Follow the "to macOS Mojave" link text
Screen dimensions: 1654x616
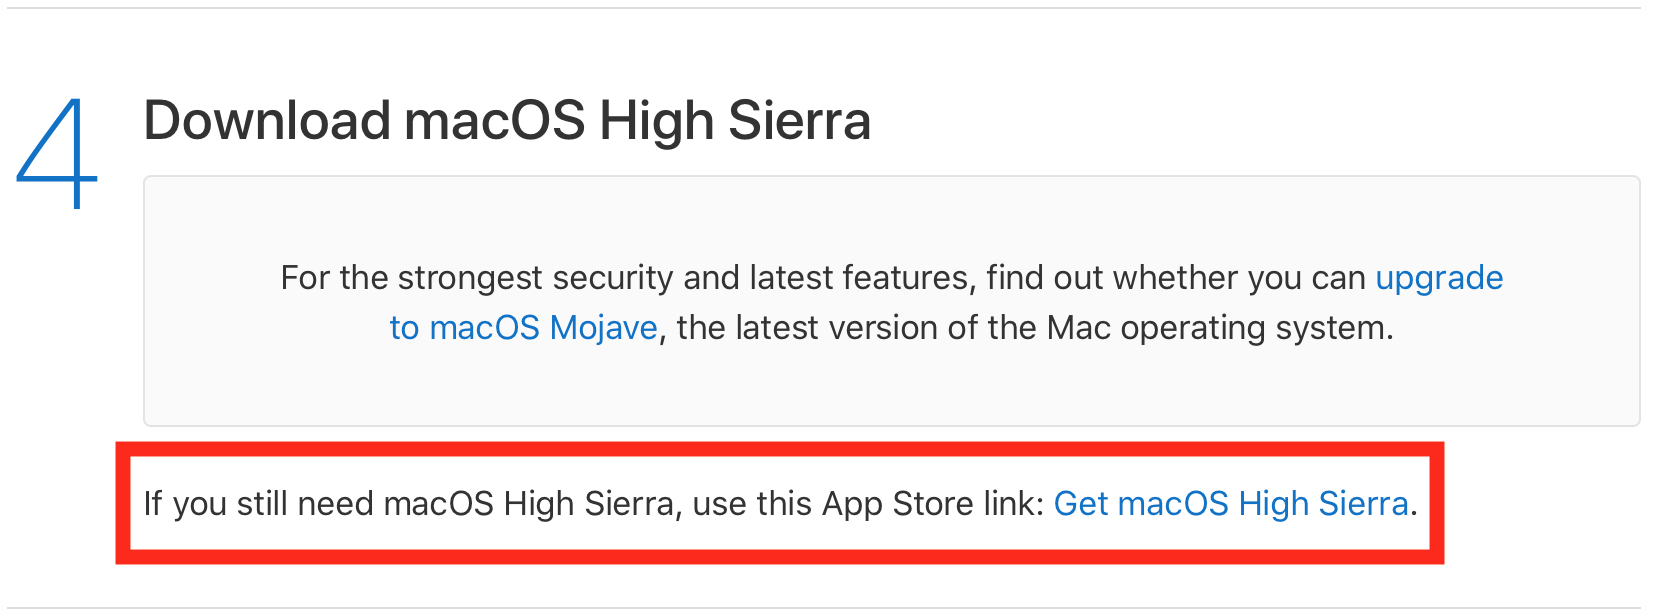[x=523, y=327]
